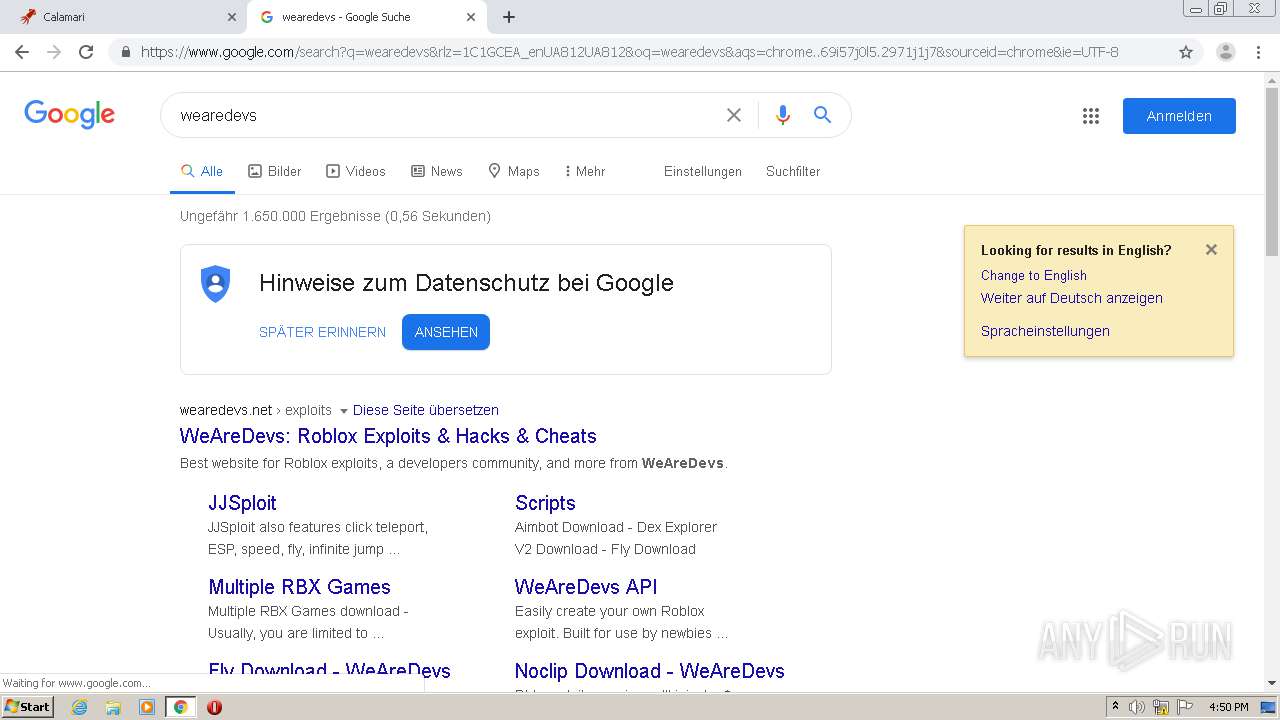Reload the page with refresh icon
The height and width of the screenshot is (720, 1280).
pos(86,52)
